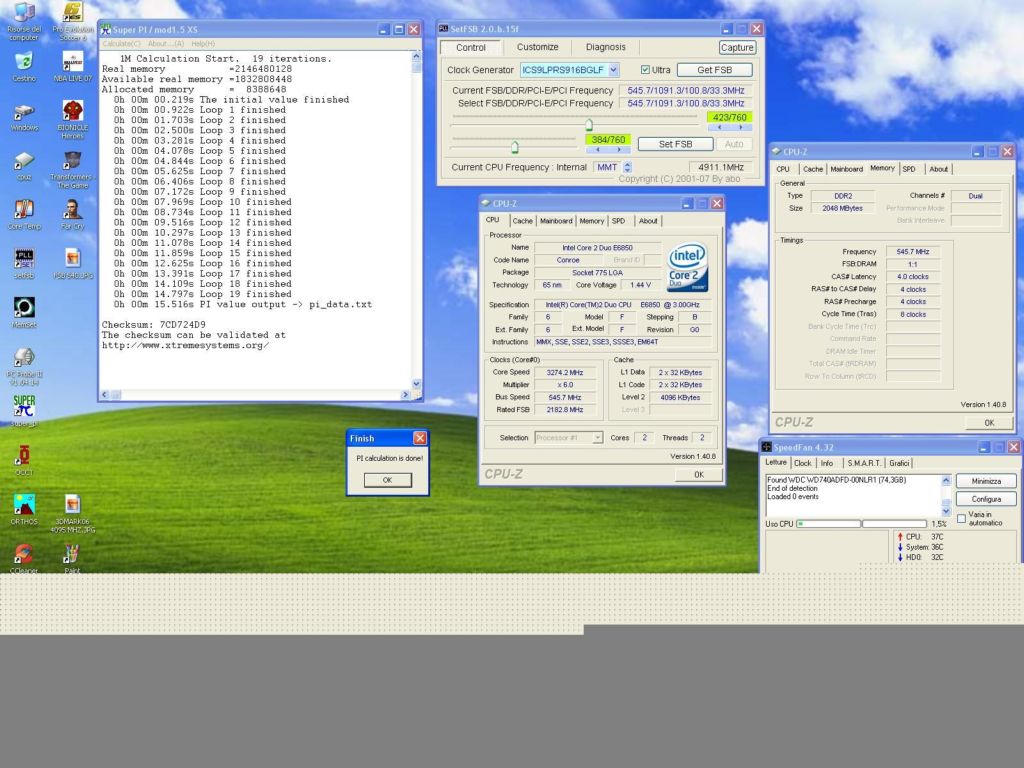Image resolution: width=1024 pixels, height=768 pixels.
Task: Open the MemSet desktop icon
Action: (24, 312)
